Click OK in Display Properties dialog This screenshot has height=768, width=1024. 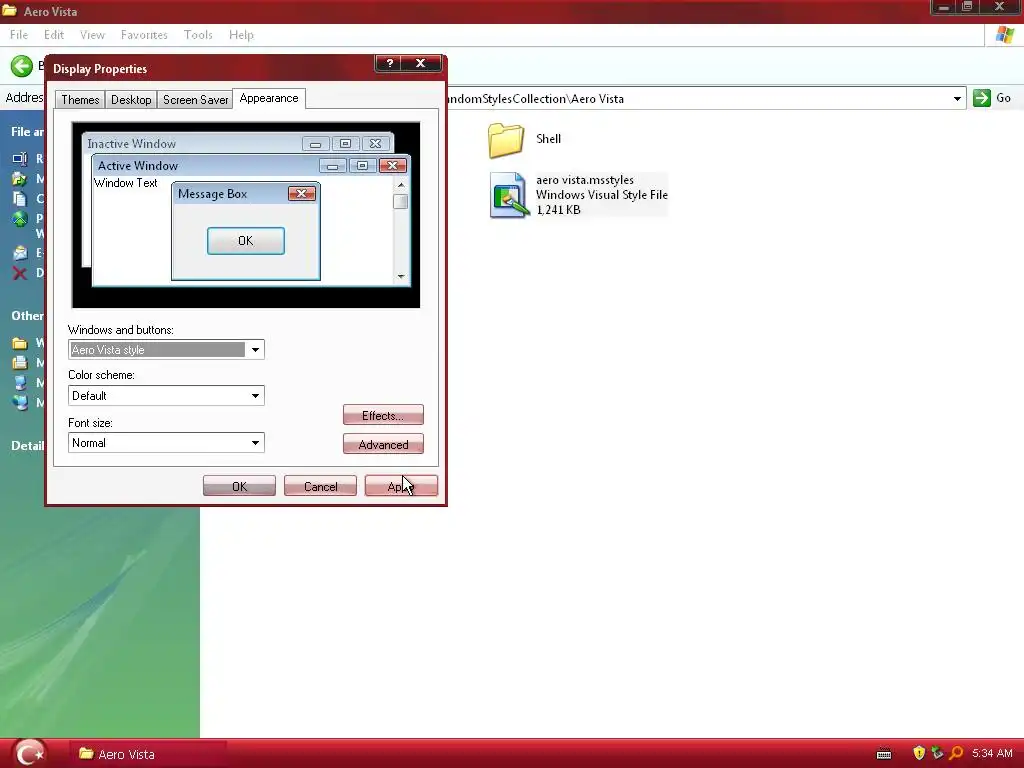[x=239, y=486]
